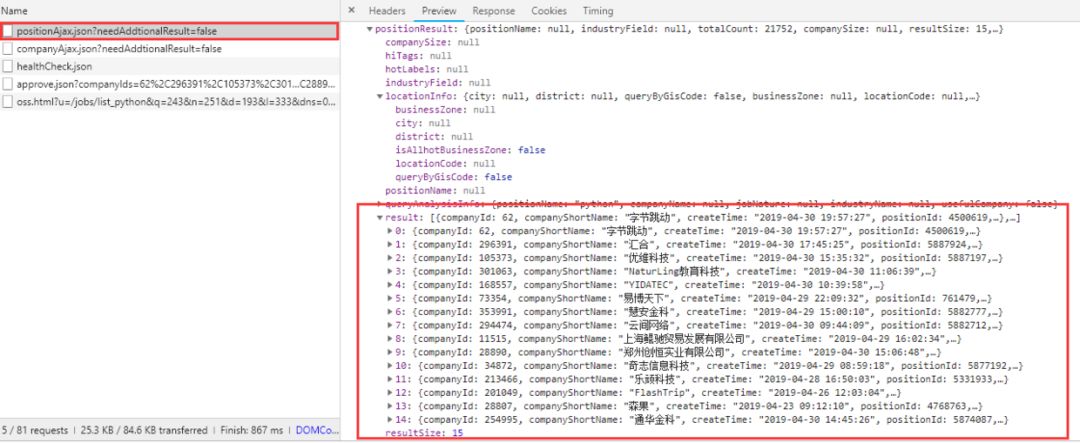
Task: Close the request details pane
Action: (350, 11)
